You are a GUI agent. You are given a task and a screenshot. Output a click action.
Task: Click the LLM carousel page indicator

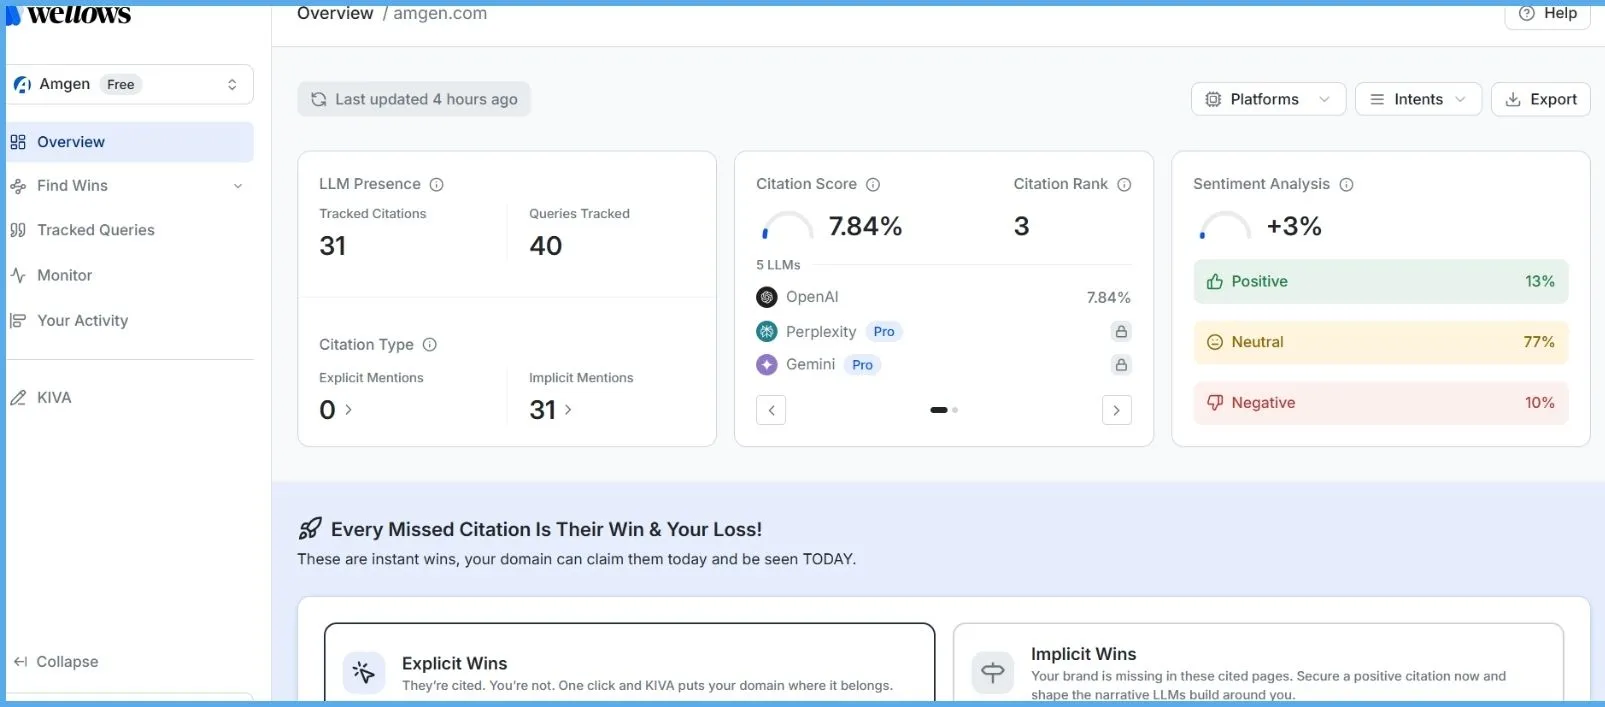[944, 410]
